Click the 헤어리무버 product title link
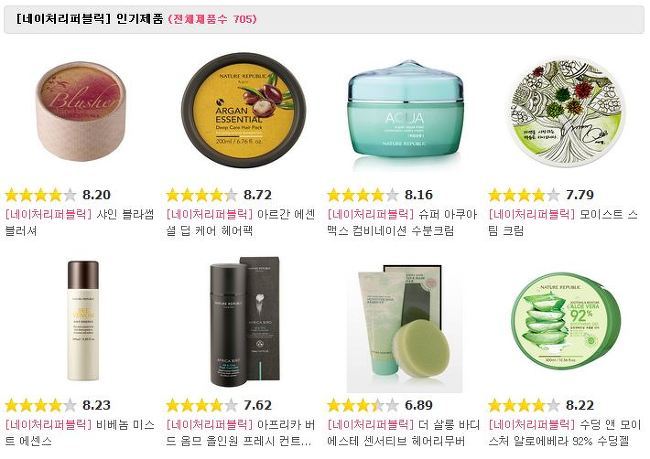The image size is (650, 459). coord(403,432)
